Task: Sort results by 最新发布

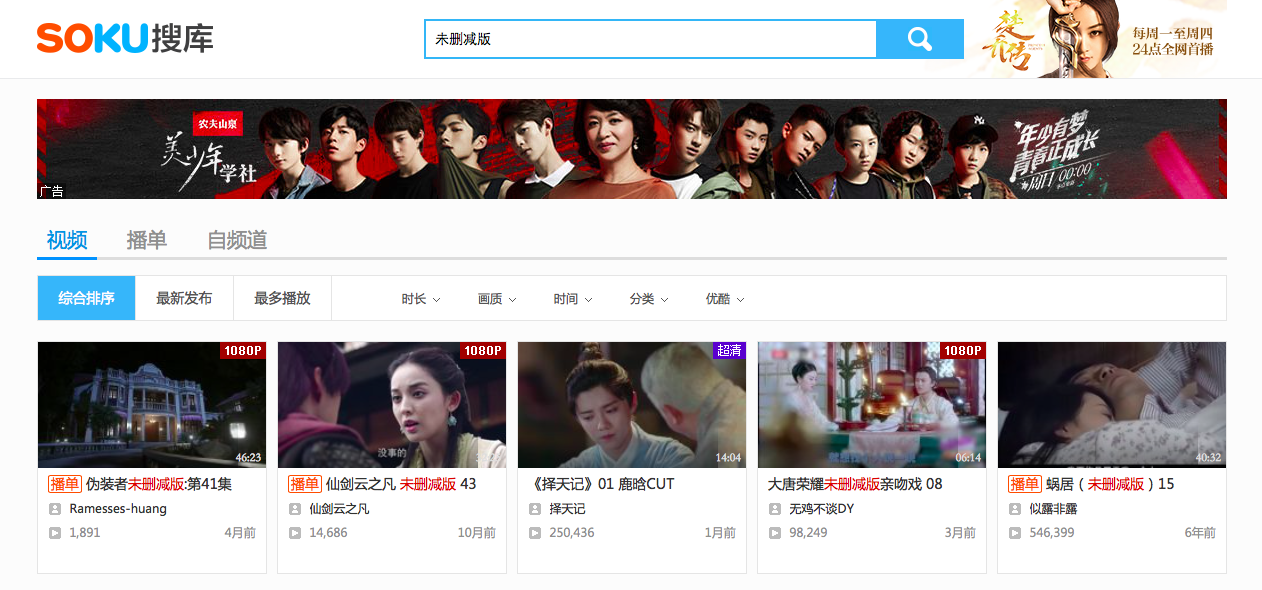Action: coord(184,298)
